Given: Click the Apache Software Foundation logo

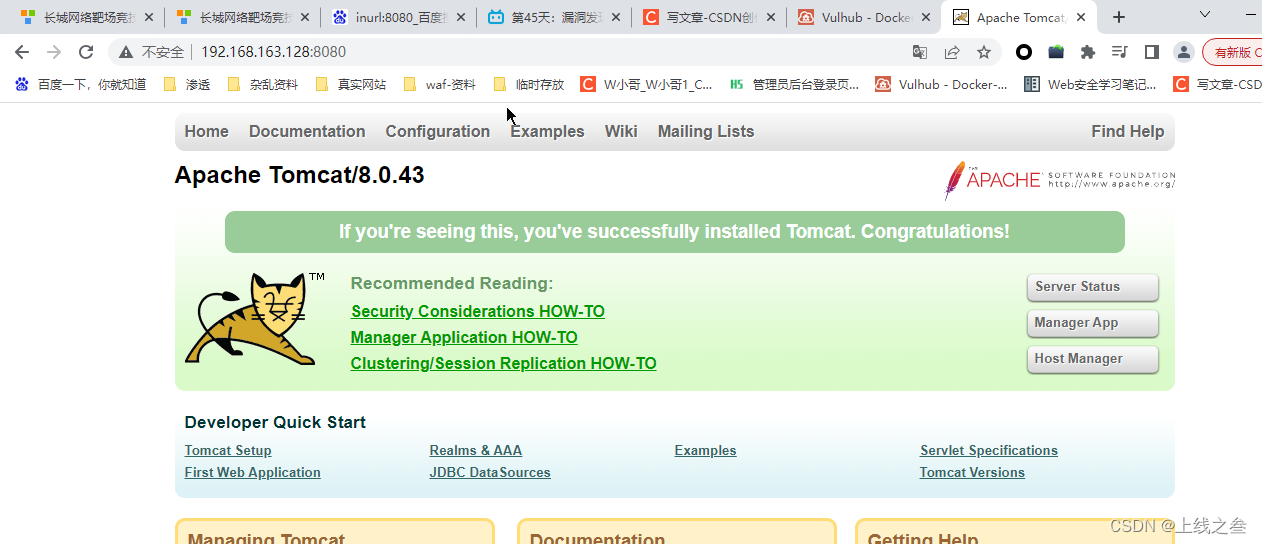Looking at the screenshot, I should click(1059, 180).
